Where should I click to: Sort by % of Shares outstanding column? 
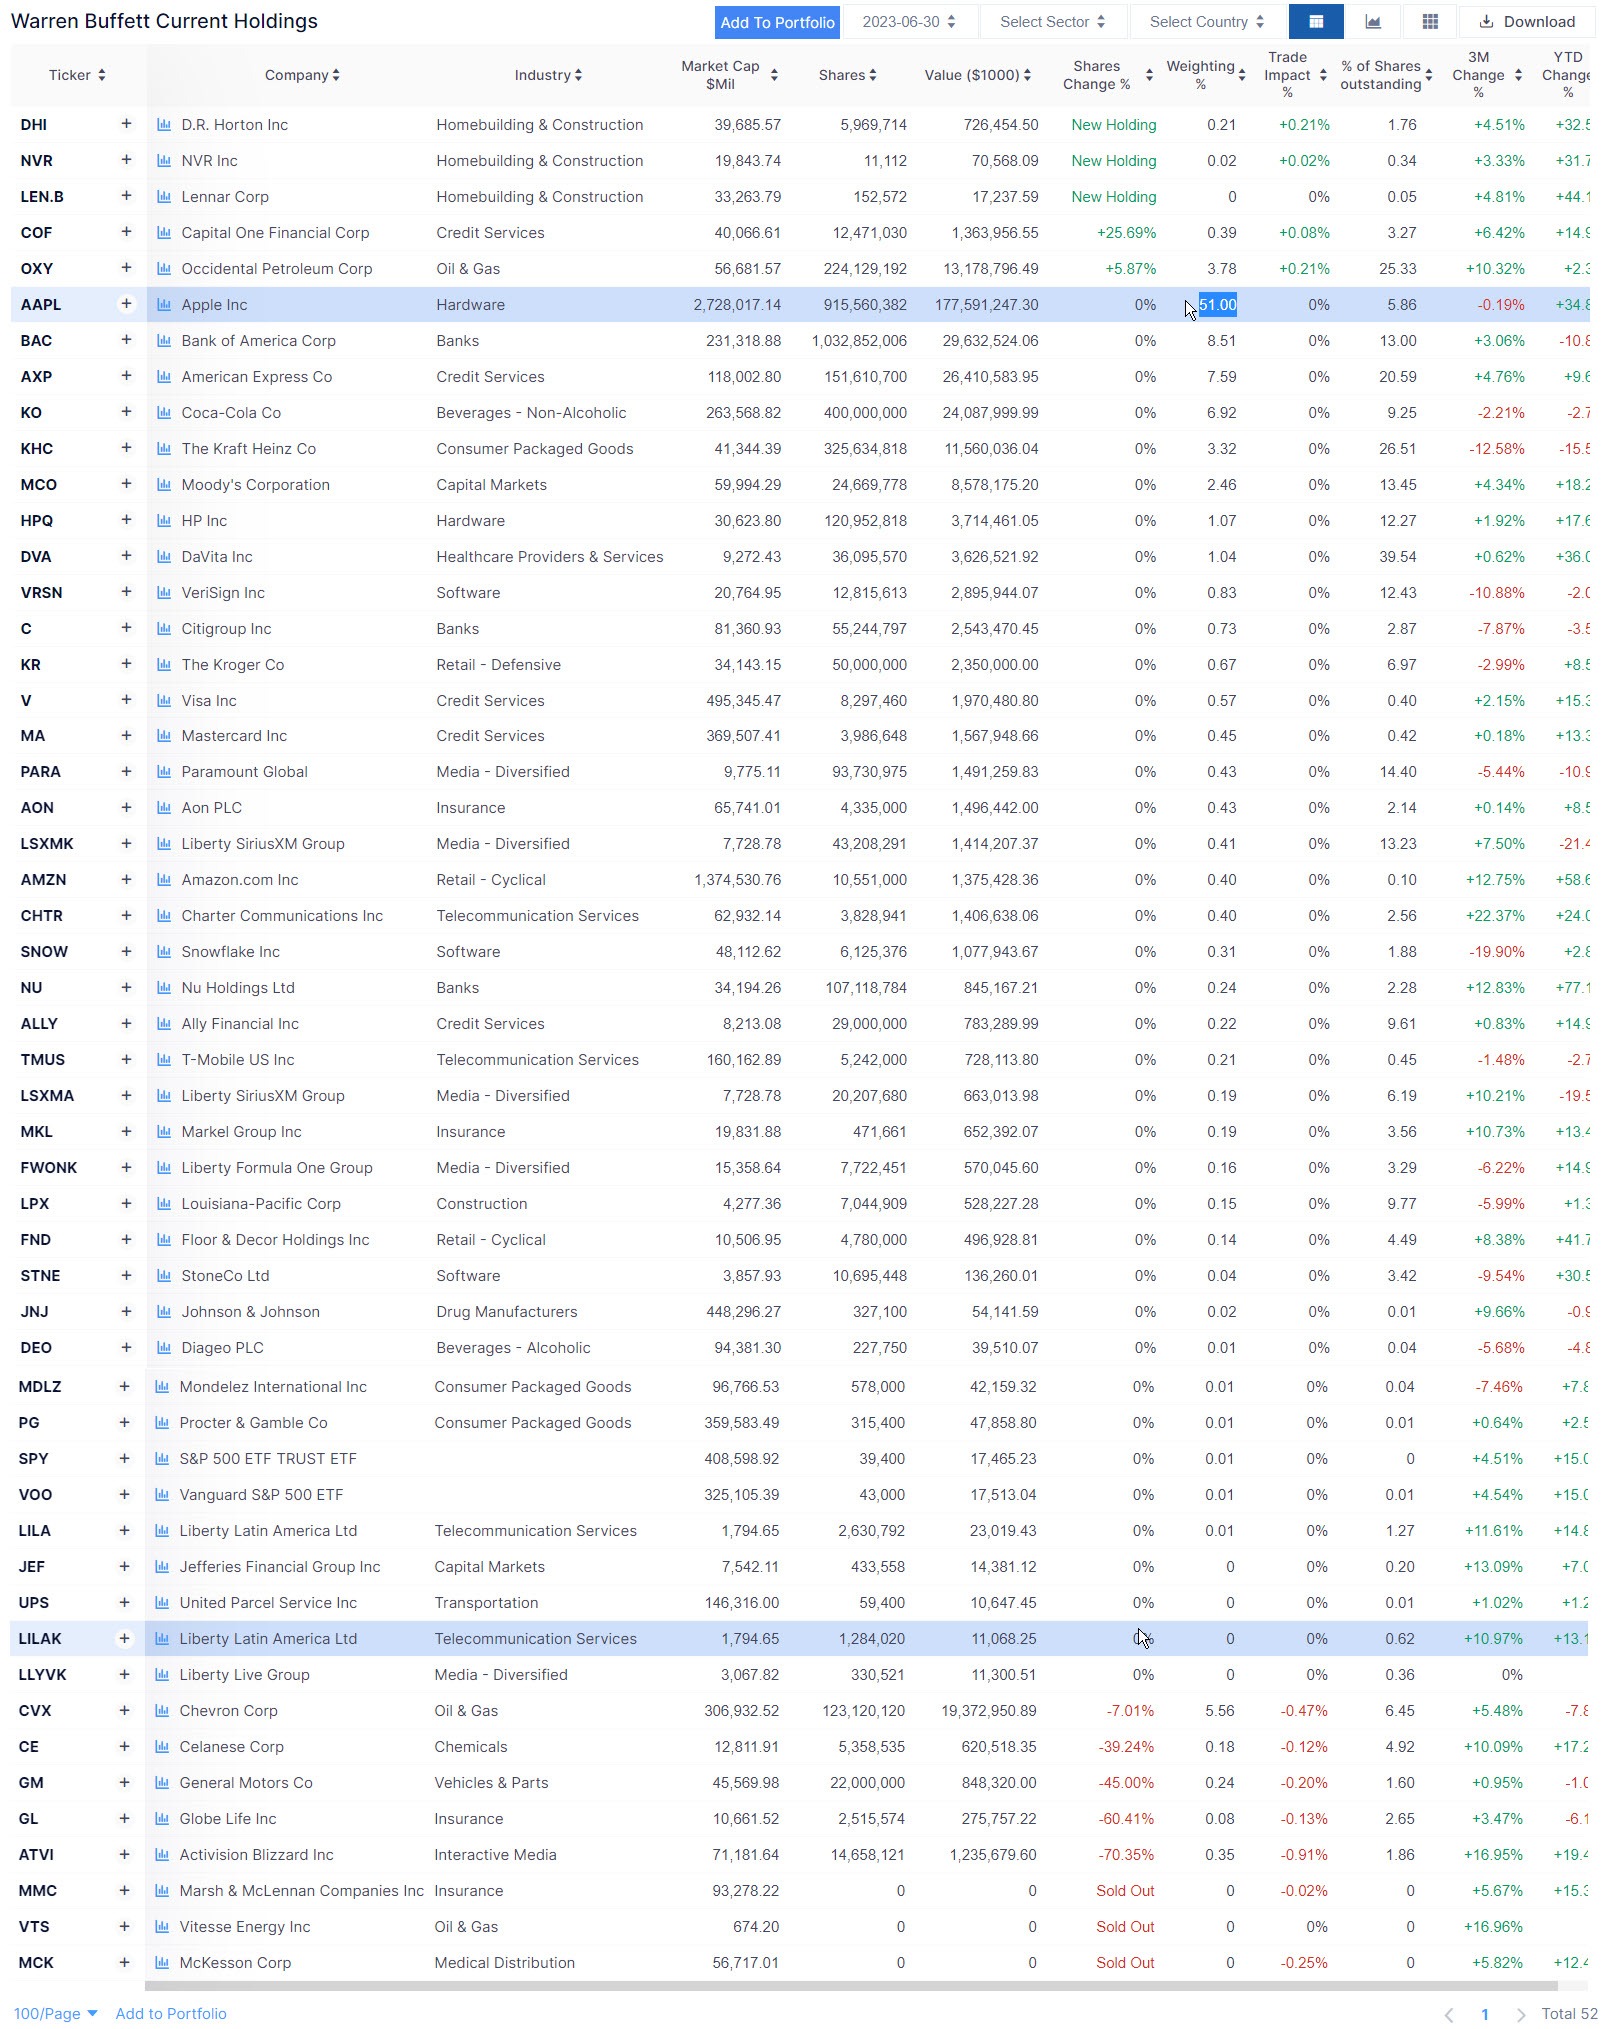1386,75
